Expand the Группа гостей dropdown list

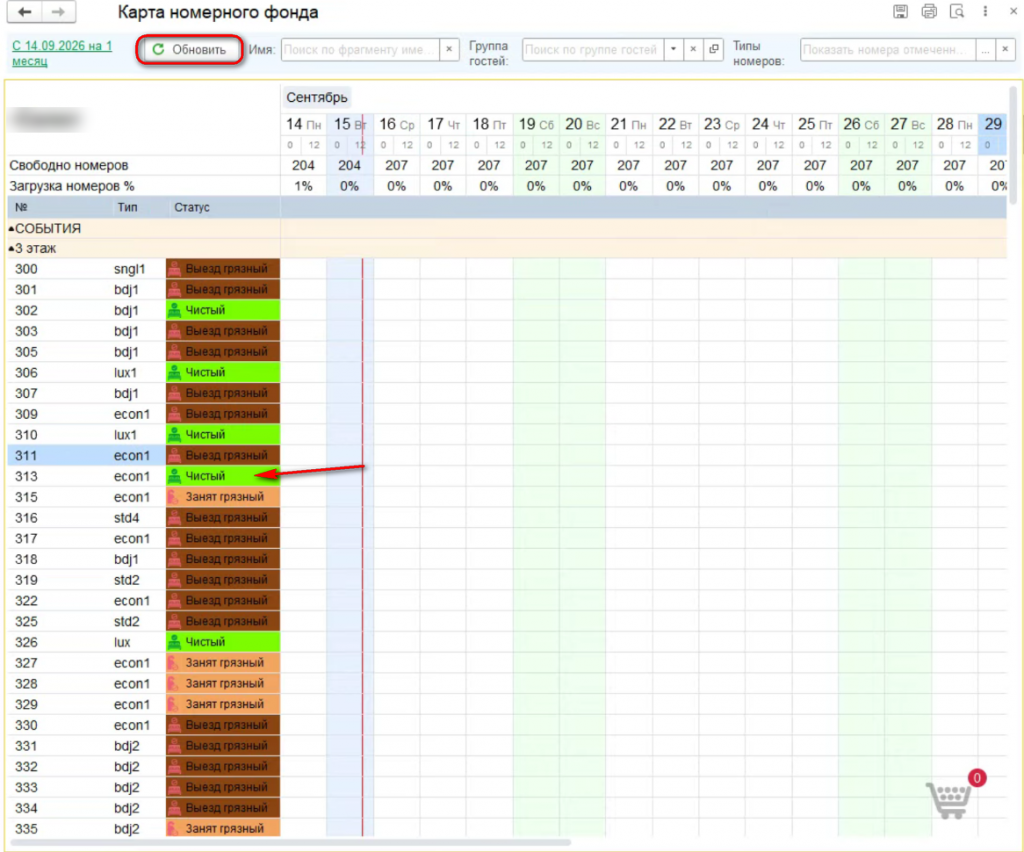(x=674, y=50)
